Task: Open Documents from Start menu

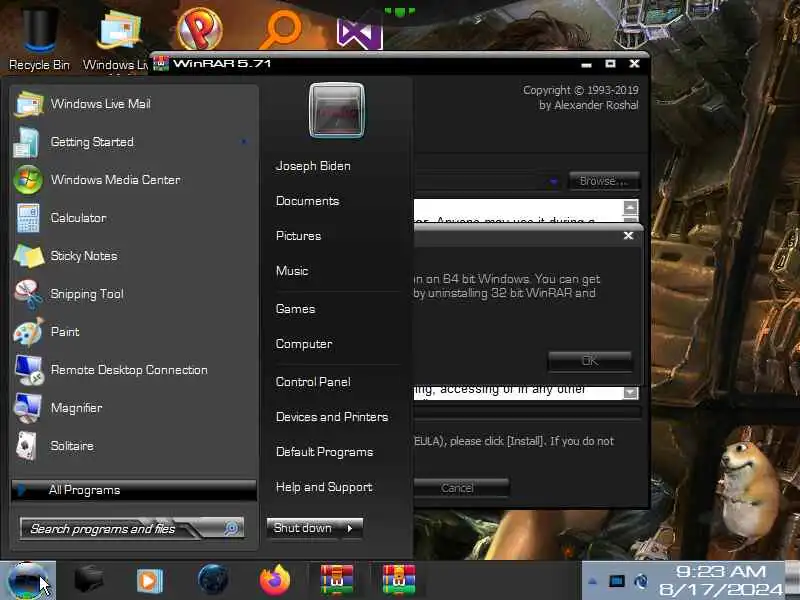Action: click(307, 201)
